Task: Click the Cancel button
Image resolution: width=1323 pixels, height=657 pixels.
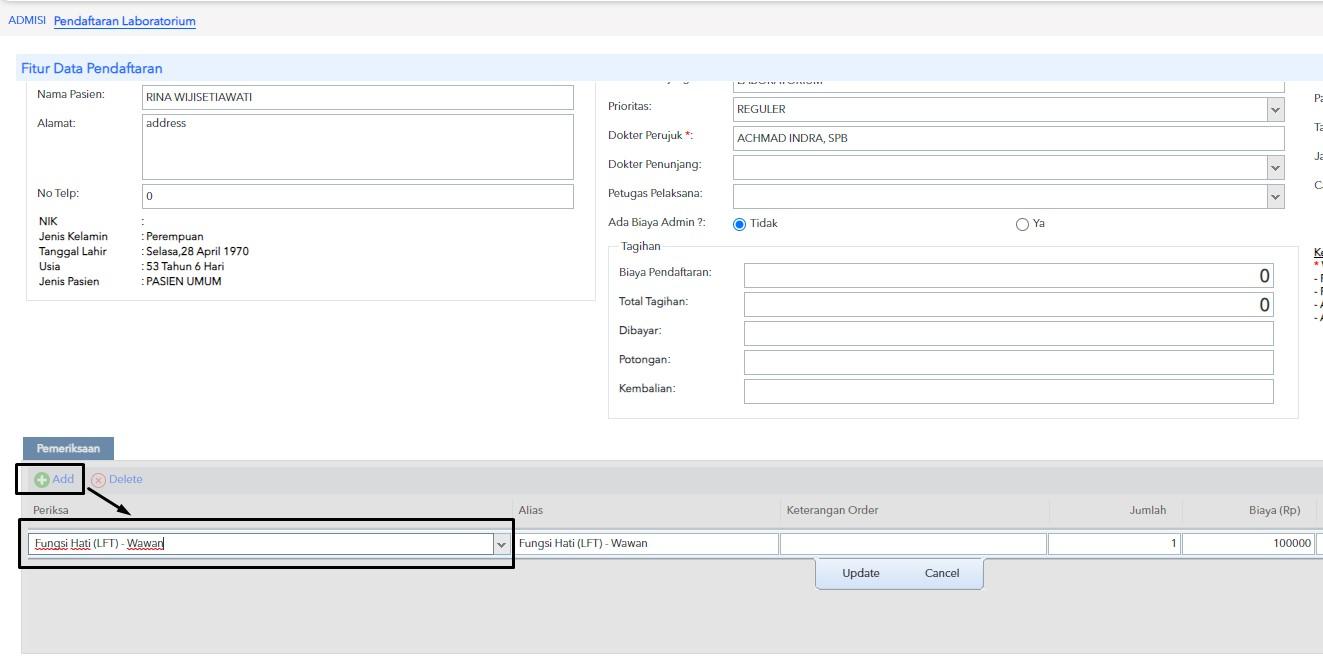Action: click(x=942, y=574)
